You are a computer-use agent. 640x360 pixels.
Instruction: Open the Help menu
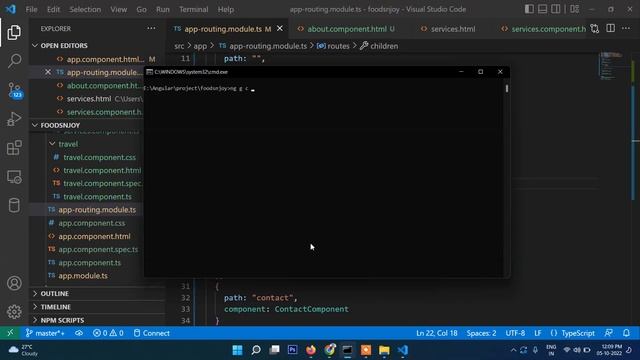[226, 9]
